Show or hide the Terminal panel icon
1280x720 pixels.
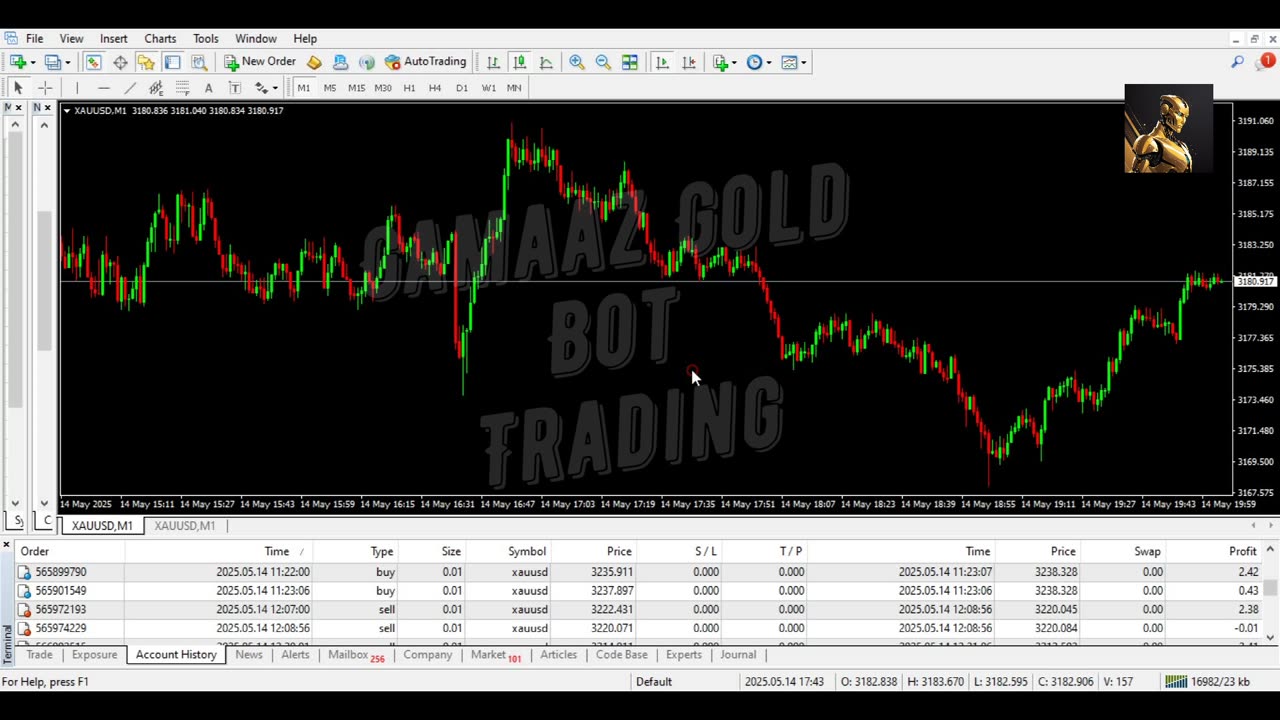click(x=172, y=62)
